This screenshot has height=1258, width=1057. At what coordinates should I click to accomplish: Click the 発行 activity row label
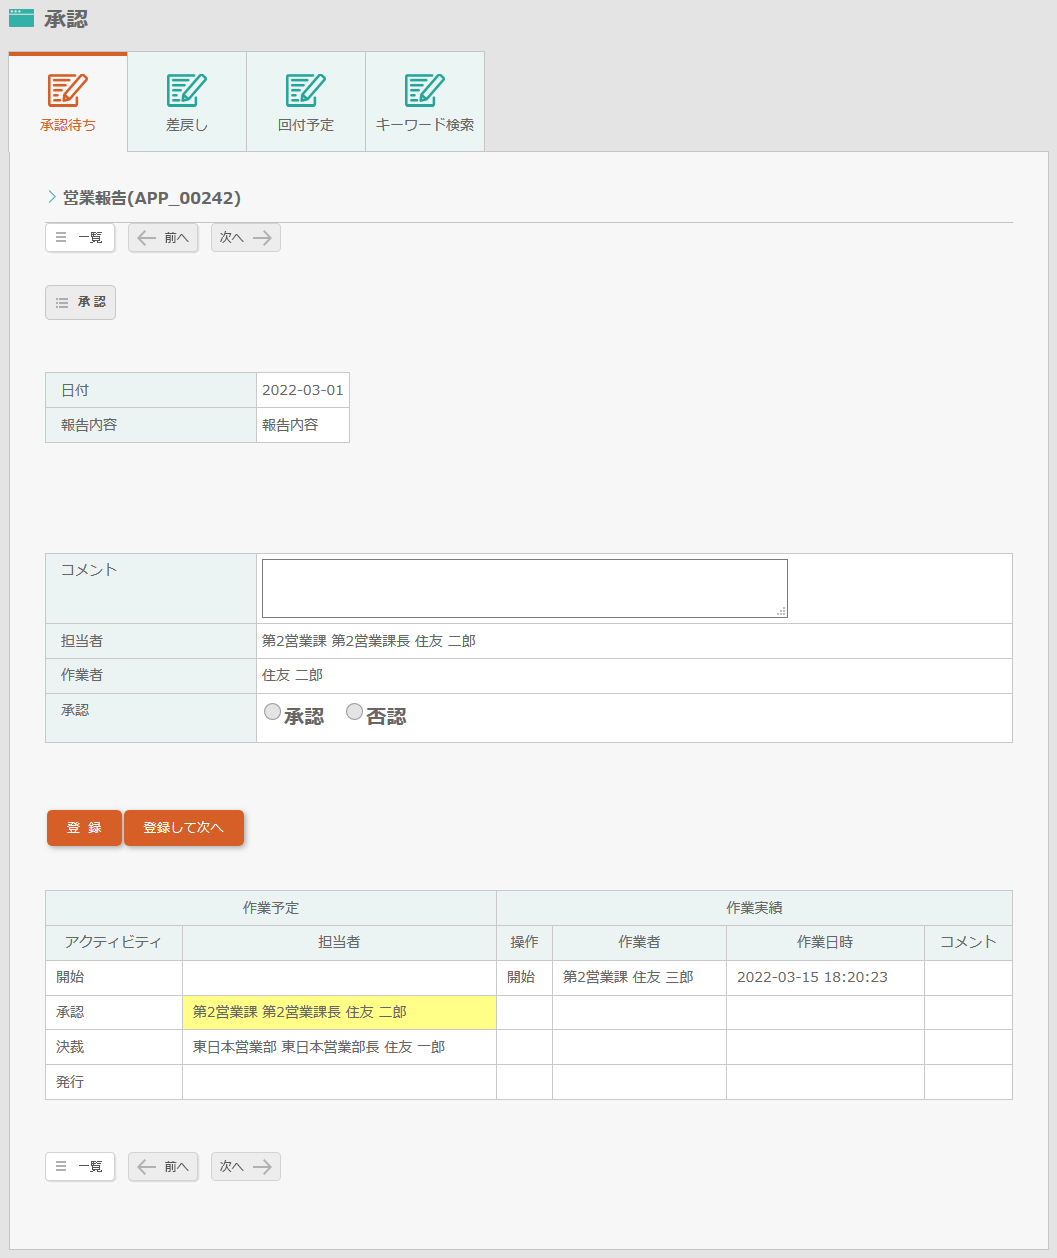(x=70, y=1082)
